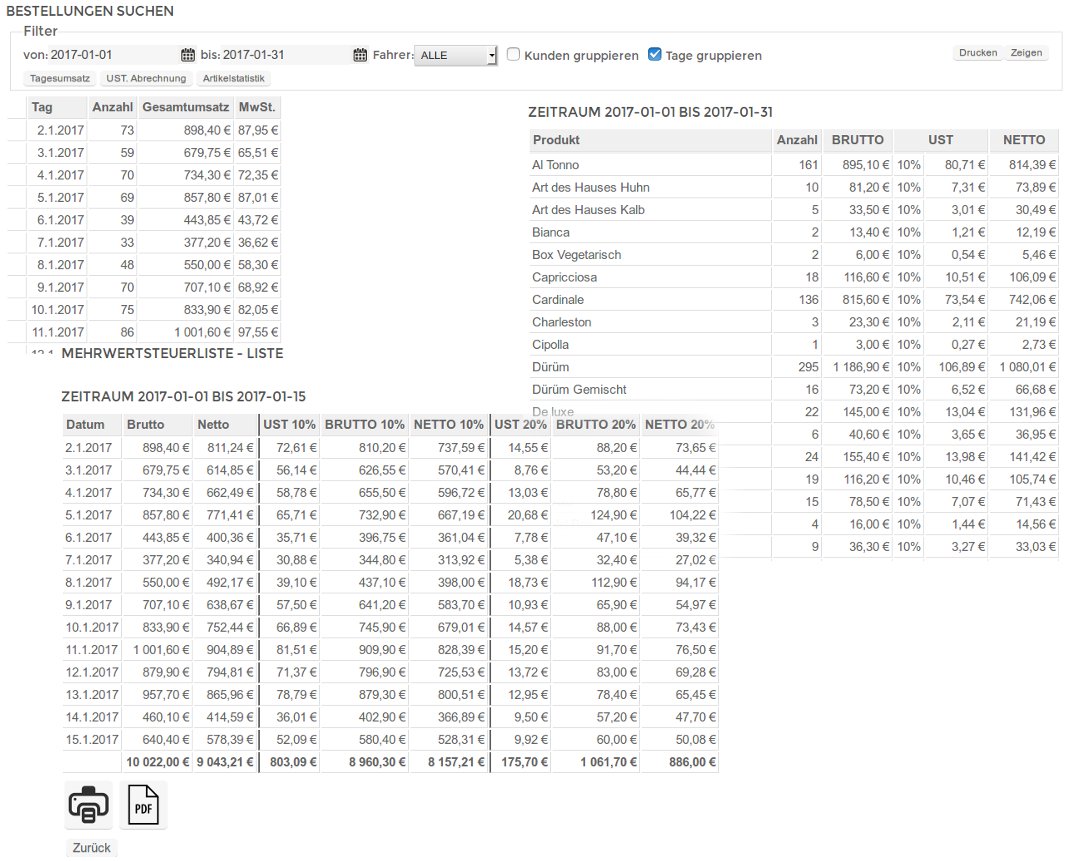Open the calendar picker next to the 'von' date
The image size is (1065, 861).
point(186,55)
